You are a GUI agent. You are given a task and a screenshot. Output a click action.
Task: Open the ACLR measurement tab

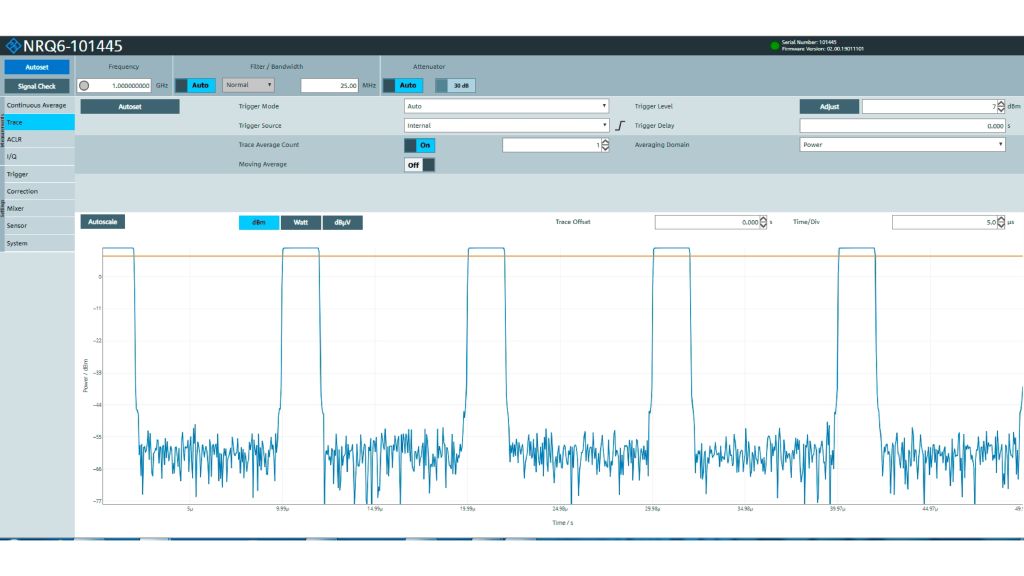click(37, 139)
